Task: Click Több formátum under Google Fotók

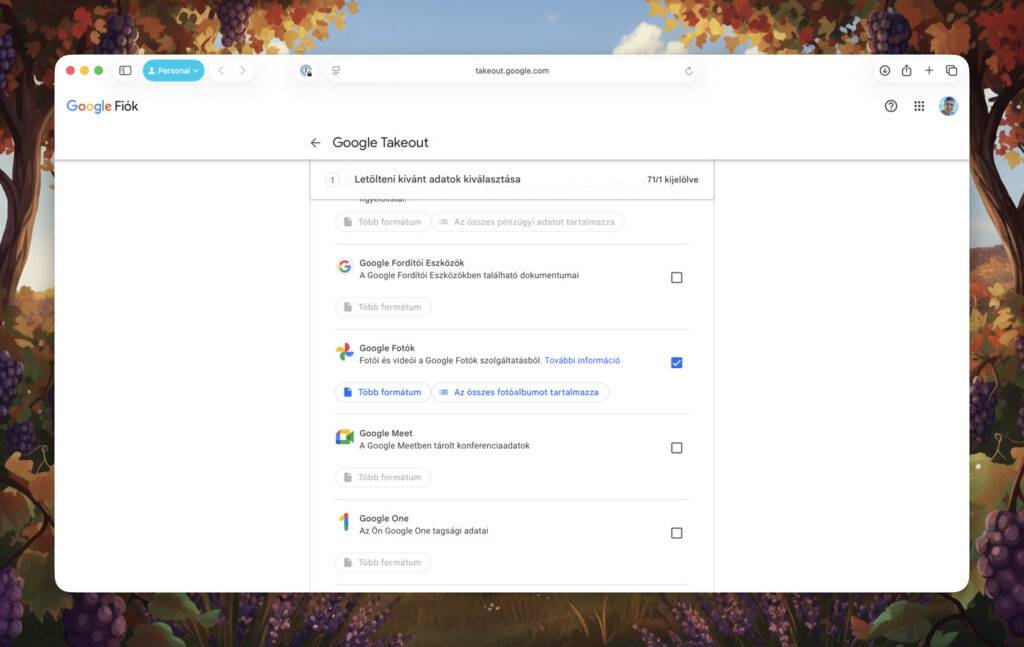Action: tap(383, 392)
